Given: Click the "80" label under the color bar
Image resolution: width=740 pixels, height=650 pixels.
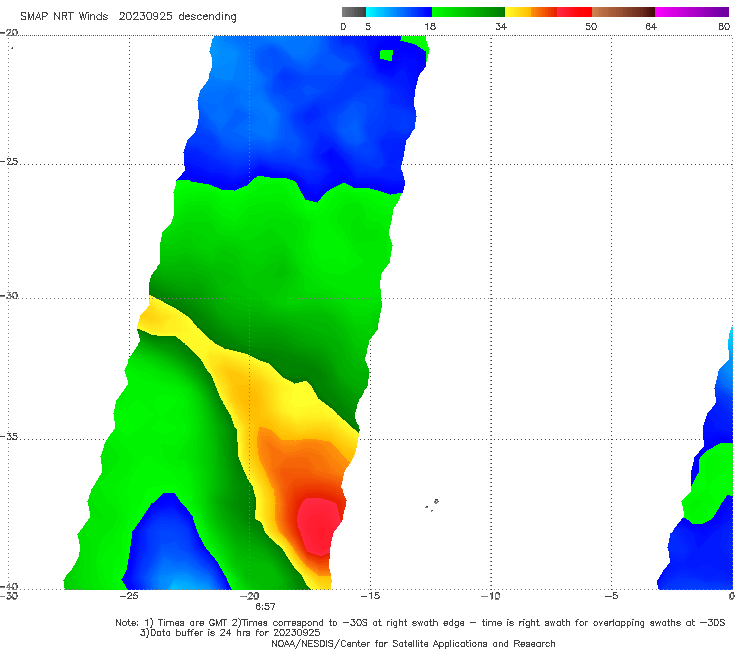Looking at the screenshot, I should pos(724,26).
